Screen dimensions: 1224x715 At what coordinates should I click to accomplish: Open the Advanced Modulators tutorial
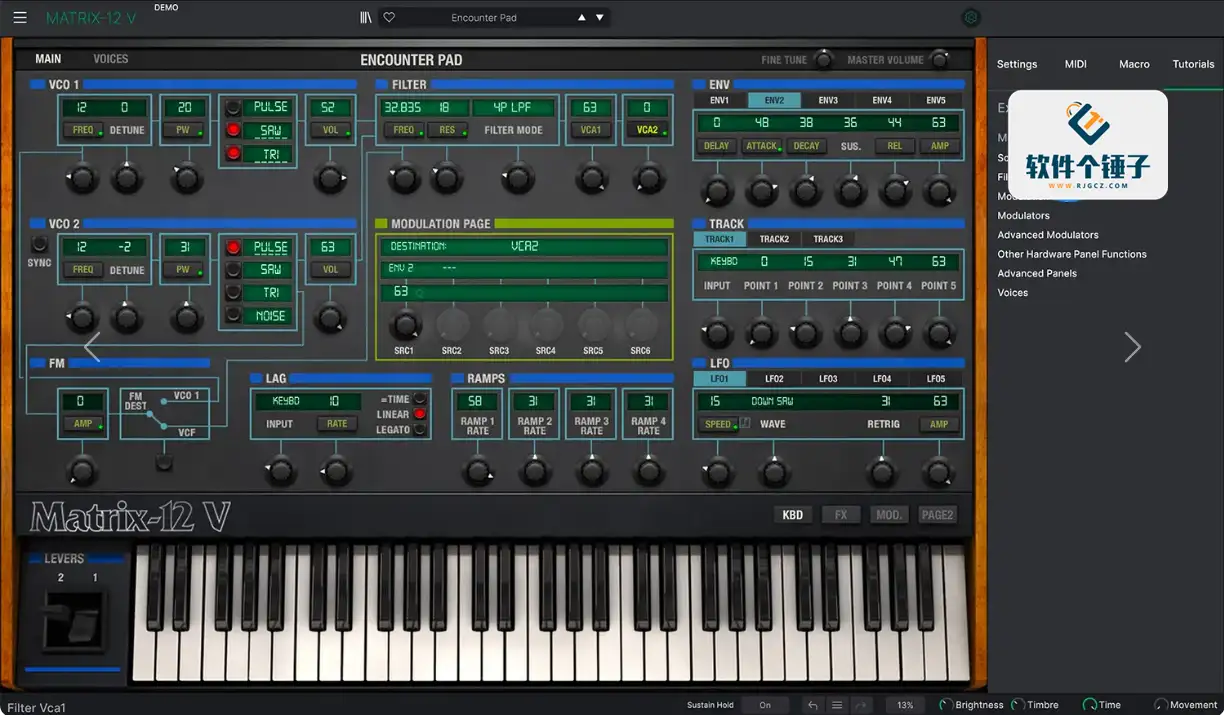click(1046, 235)
